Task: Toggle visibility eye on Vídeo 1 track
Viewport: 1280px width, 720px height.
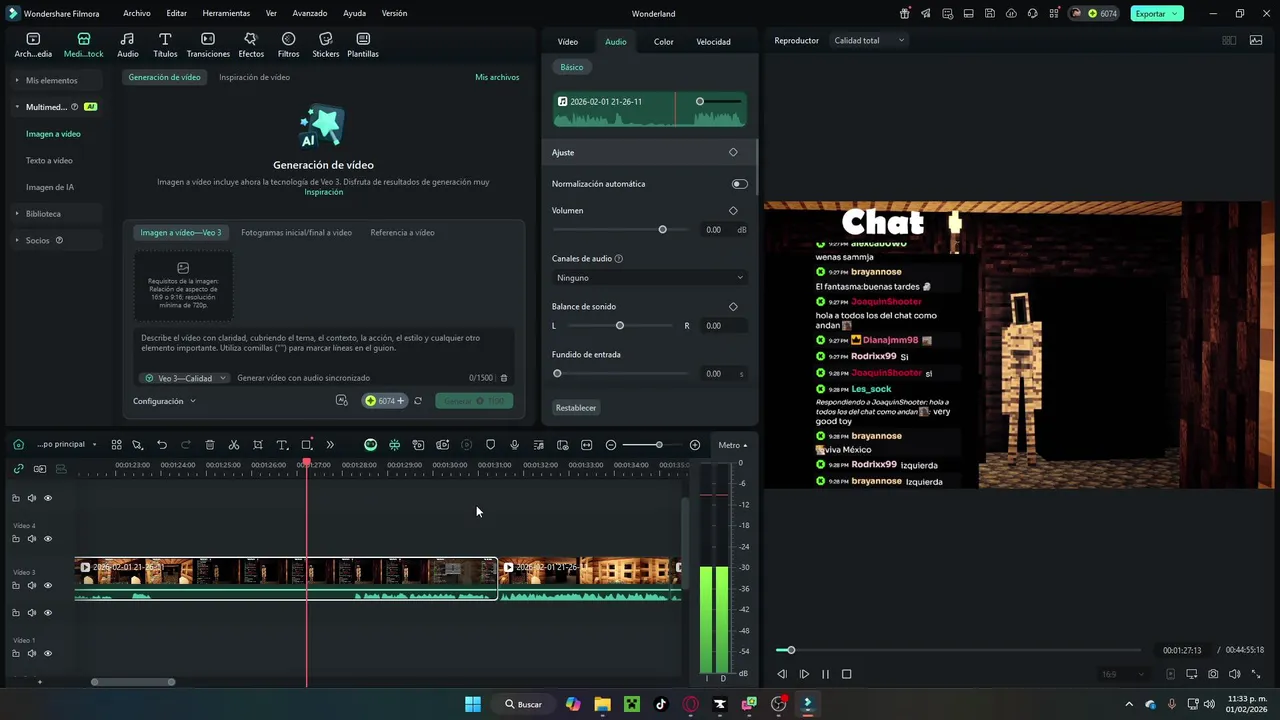Action: point(47,654)
